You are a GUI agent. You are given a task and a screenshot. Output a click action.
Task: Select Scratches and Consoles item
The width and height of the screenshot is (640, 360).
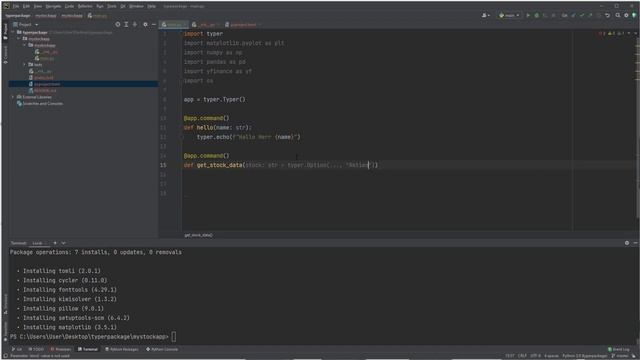point(40,104)
